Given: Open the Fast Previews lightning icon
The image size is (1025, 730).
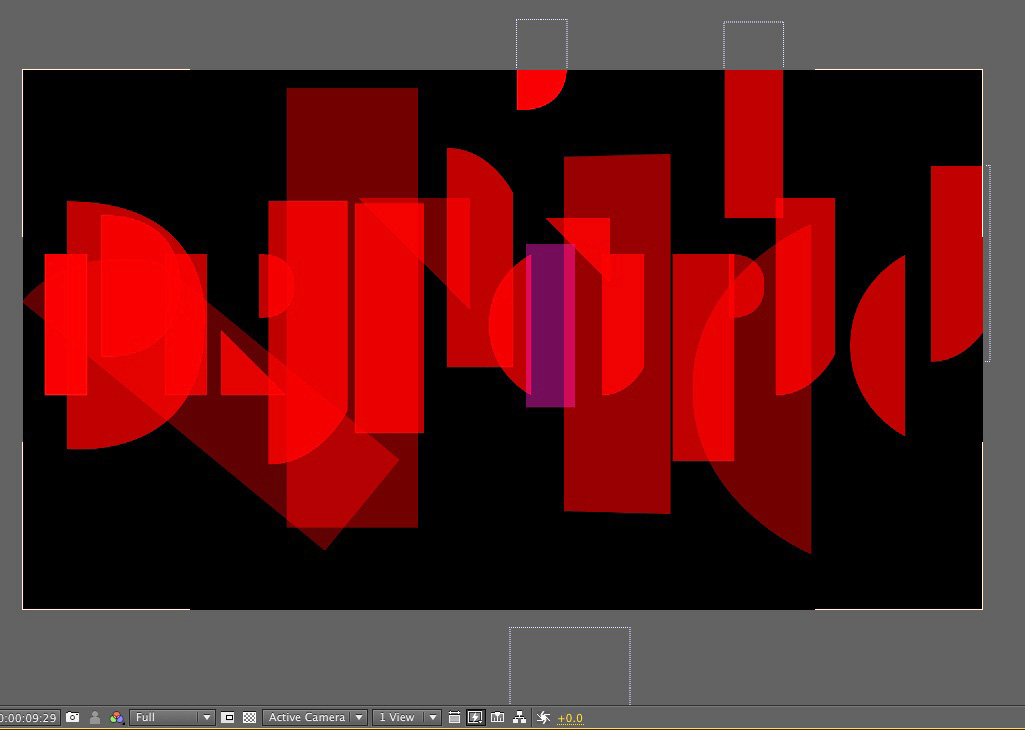Looking at the screenshot, I should [x=475, y=718].
